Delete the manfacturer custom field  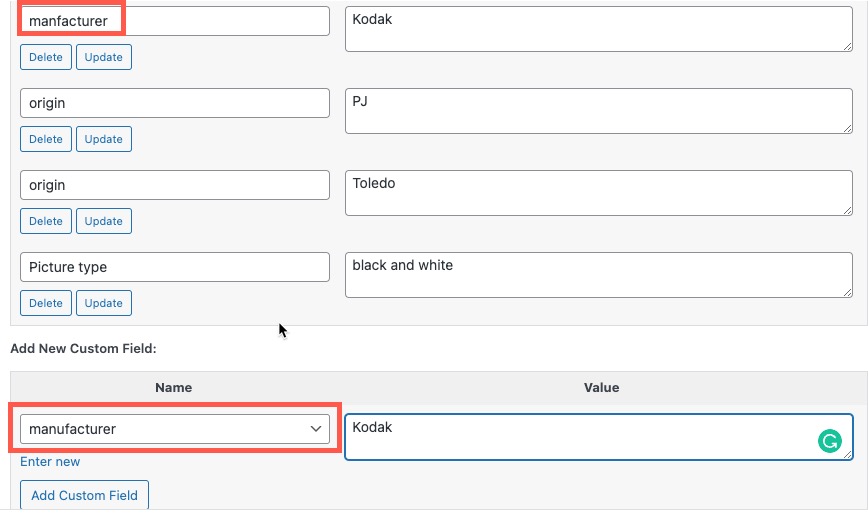(45, 57)
